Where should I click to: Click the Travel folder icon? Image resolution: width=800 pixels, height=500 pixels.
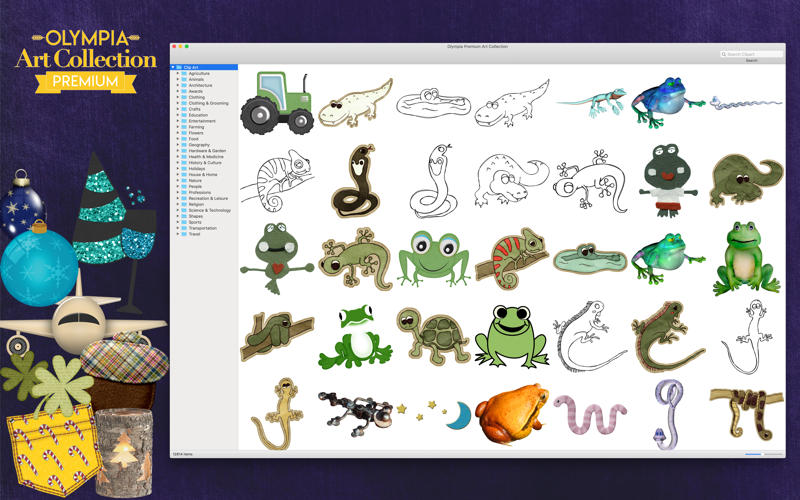(x=185, y=234)
